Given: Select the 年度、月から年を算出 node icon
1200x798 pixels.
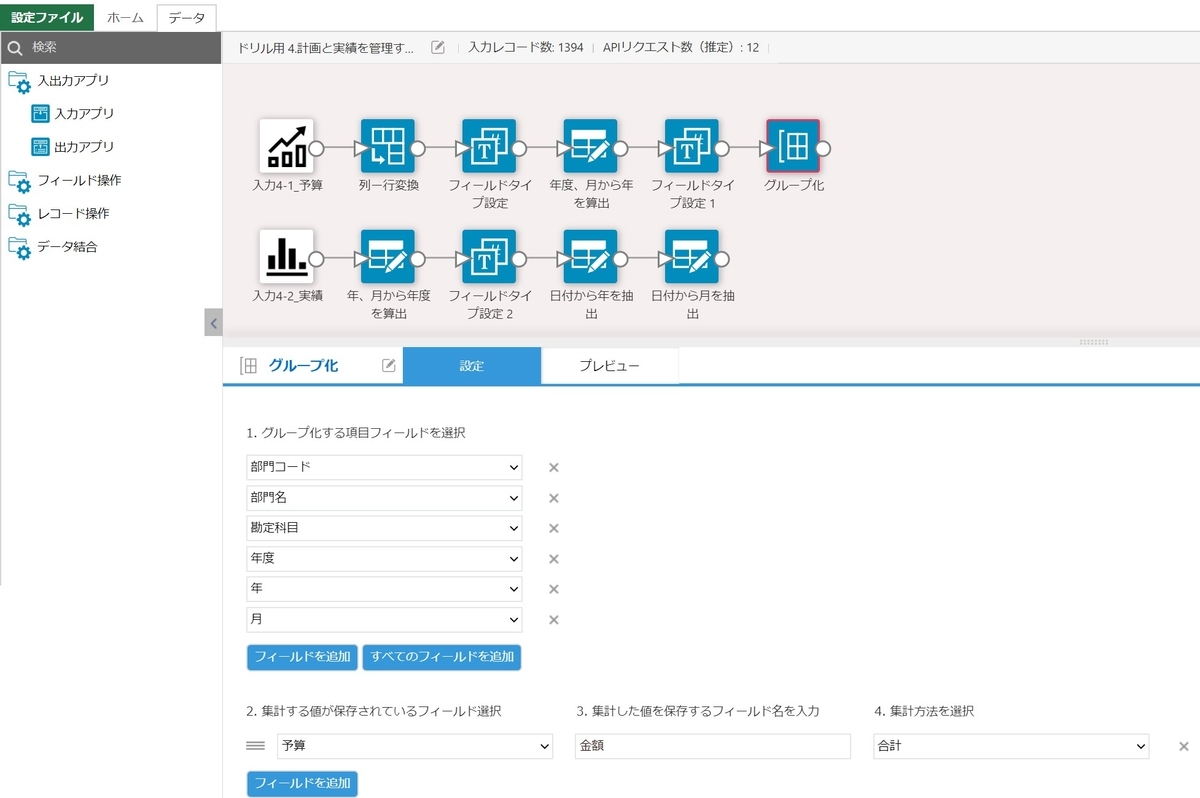Looking at the screenshot, I should 591,147.
